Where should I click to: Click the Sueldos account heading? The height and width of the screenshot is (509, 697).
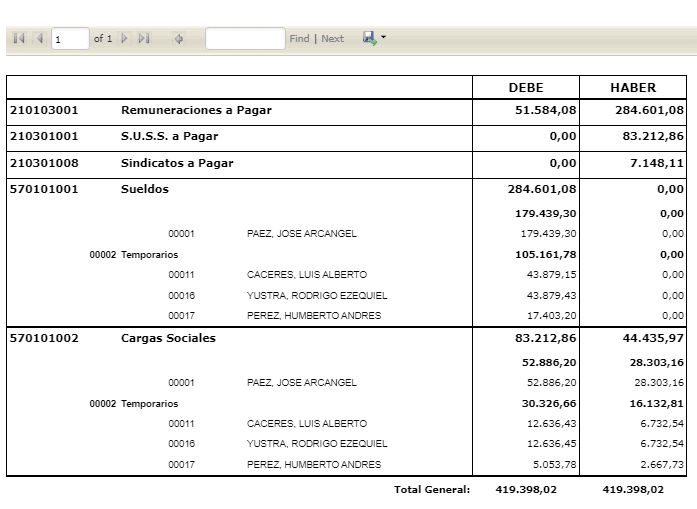145,189
